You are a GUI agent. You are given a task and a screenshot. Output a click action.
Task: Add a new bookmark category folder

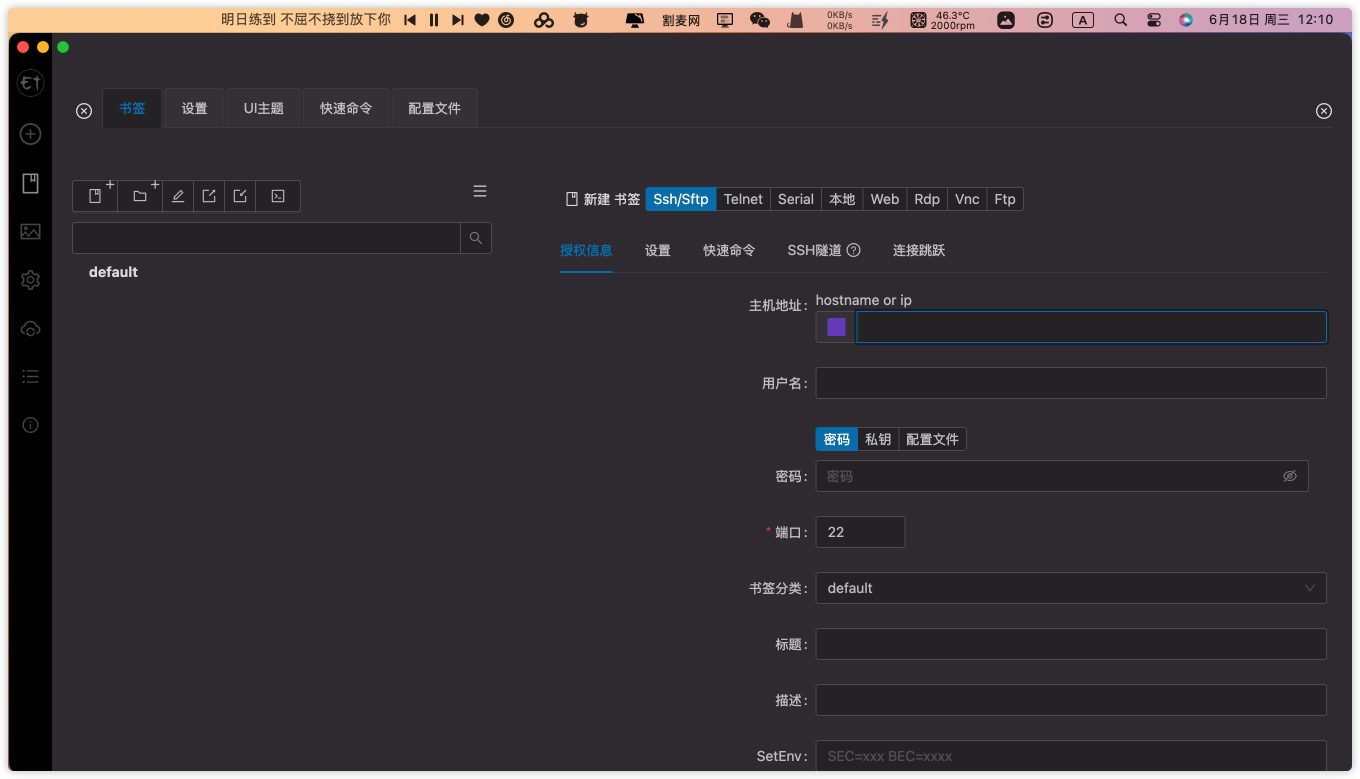coord(140,196)
